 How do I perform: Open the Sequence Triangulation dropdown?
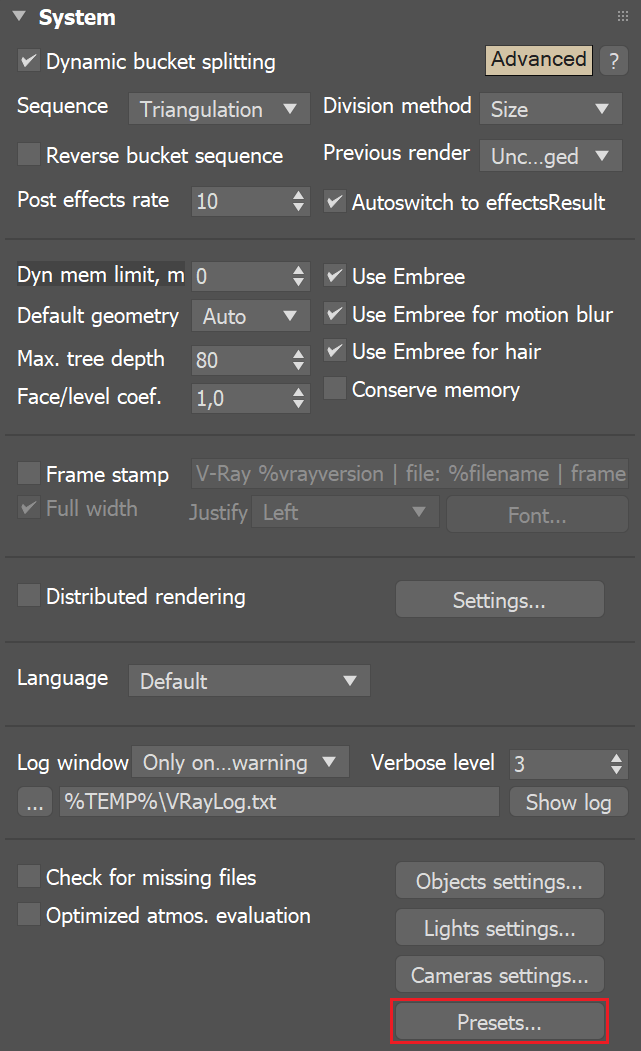pyautogui.click(x=218, y=109)
